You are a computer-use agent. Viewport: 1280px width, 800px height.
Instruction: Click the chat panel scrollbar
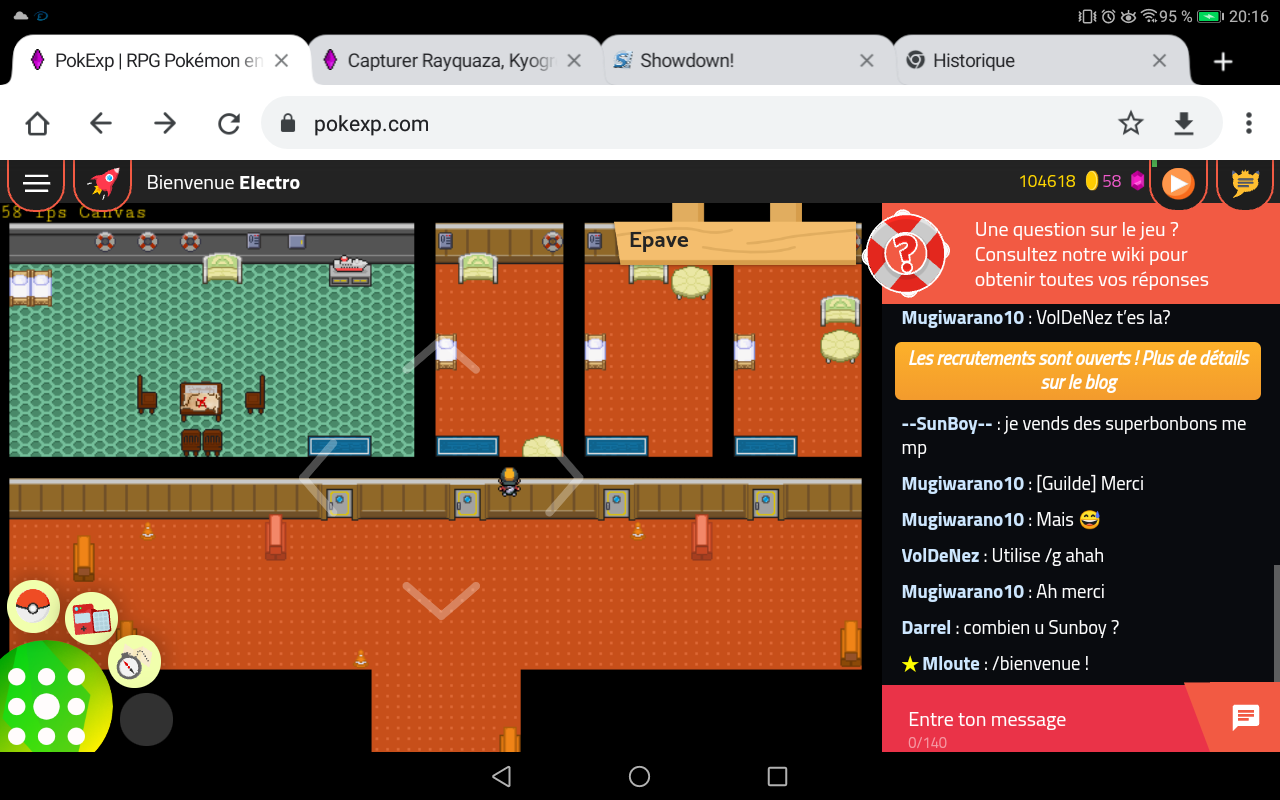coord(1275,622)
